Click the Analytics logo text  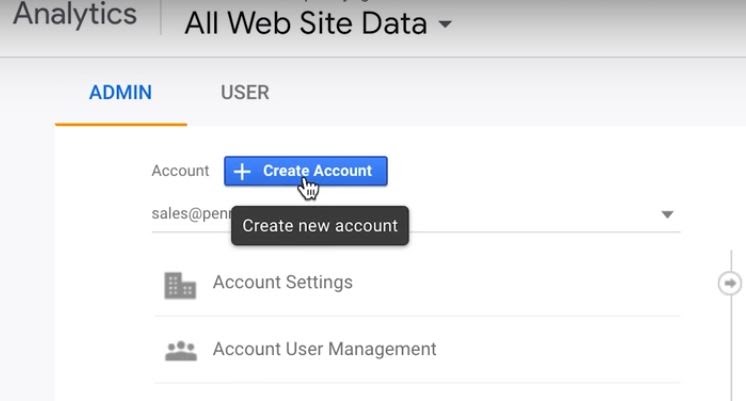74,16
